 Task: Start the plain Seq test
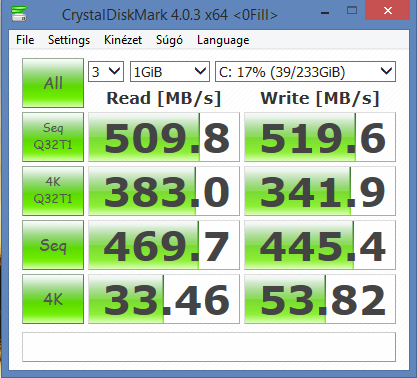tap(53, 245)
